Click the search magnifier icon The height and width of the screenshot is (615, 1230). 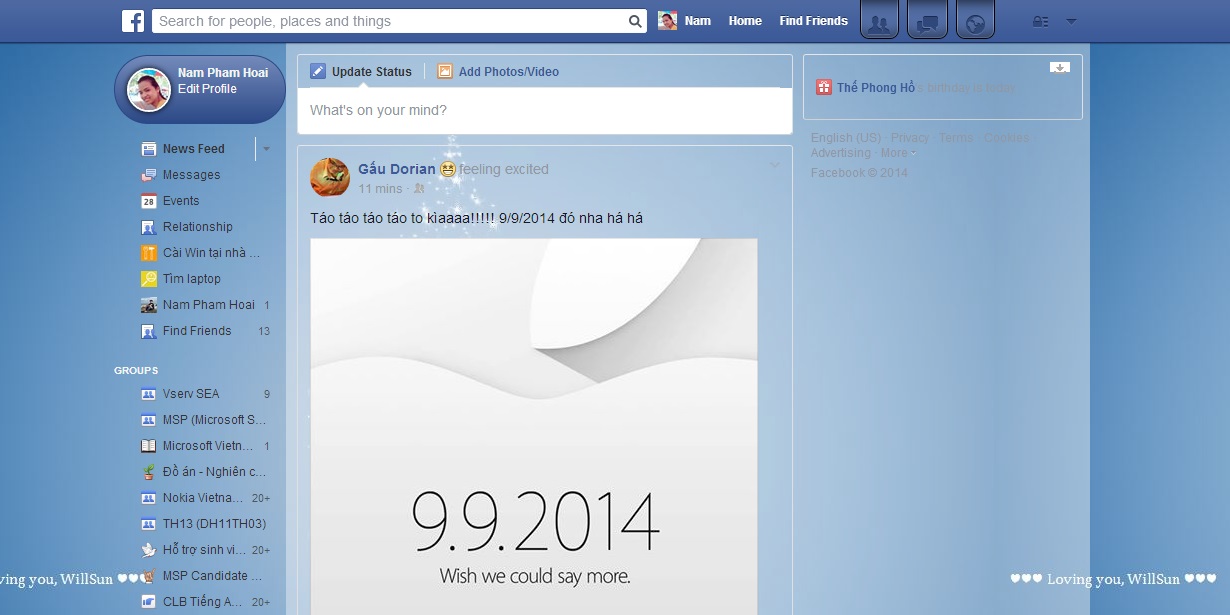tap(635, 21)
